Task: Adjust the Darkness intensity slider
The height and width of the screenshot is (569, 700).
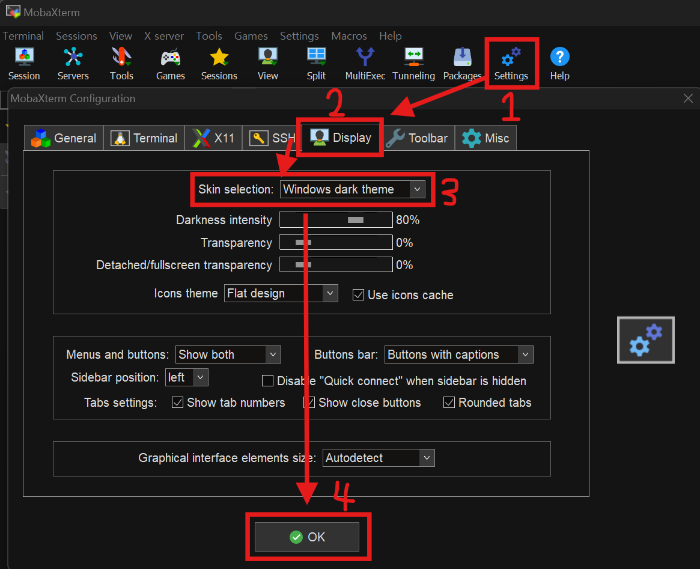Action: [336, 220]
